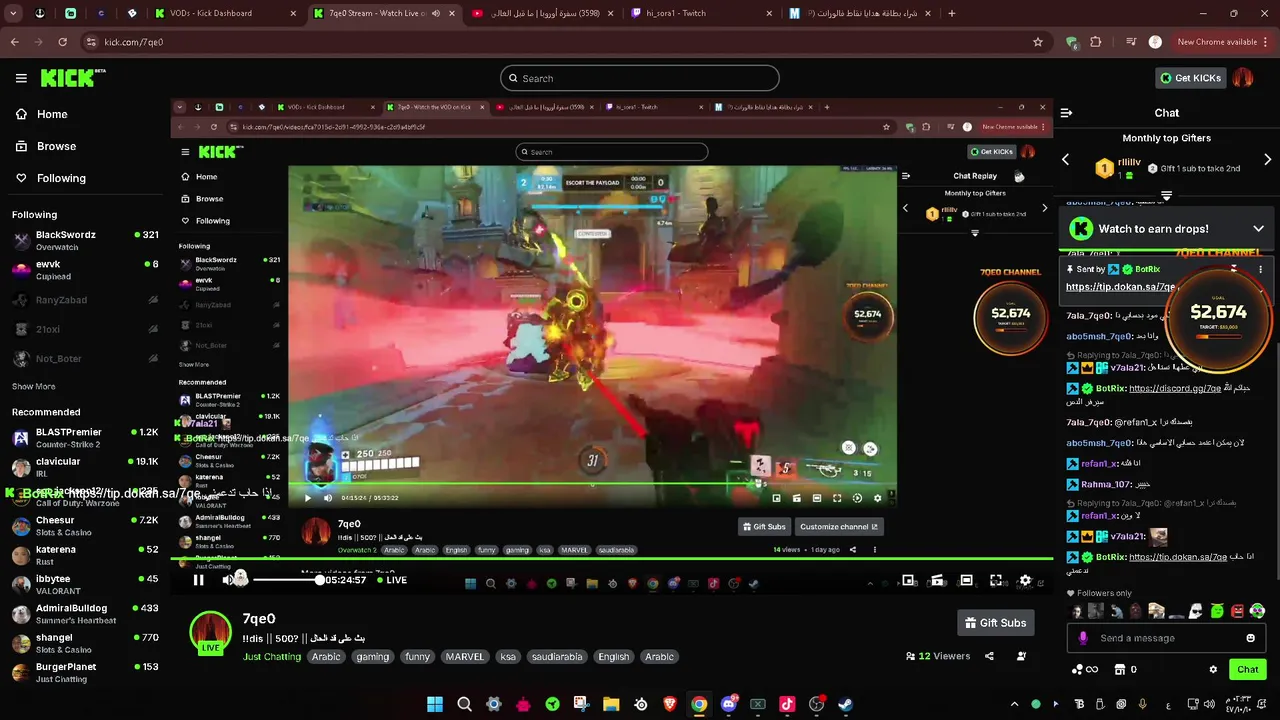Viewport: 1280px width, 720px height.
Task: Open Chrome media controls icon
Action: click(x=1131, y=42)
